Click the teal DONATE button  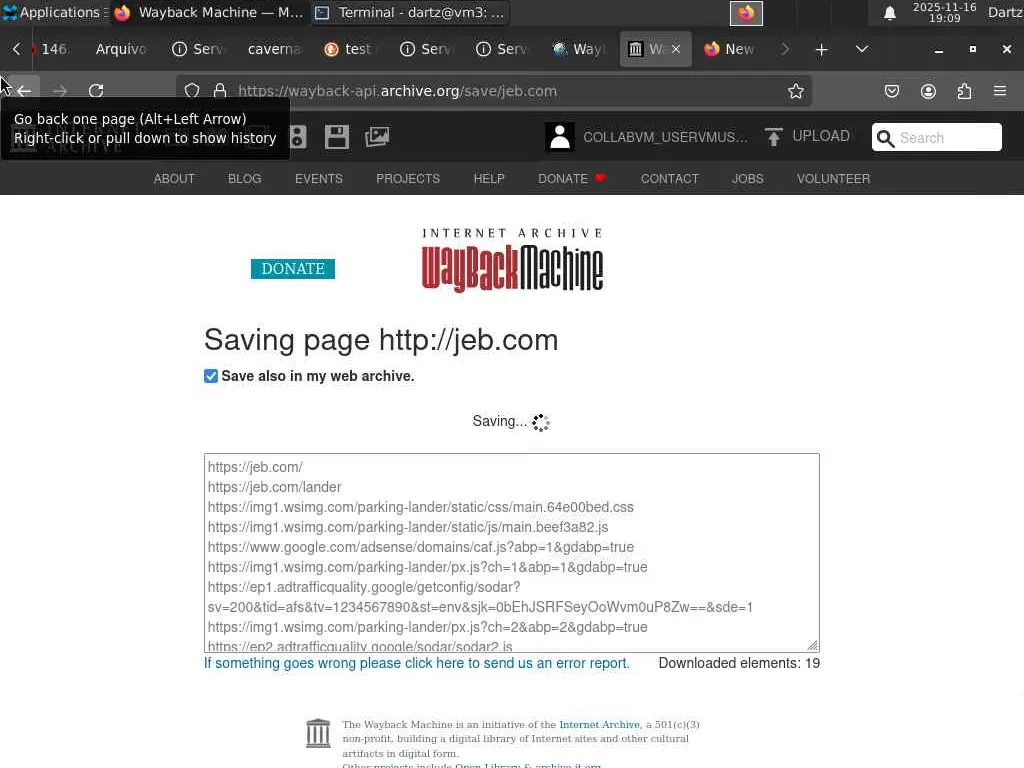293,268
